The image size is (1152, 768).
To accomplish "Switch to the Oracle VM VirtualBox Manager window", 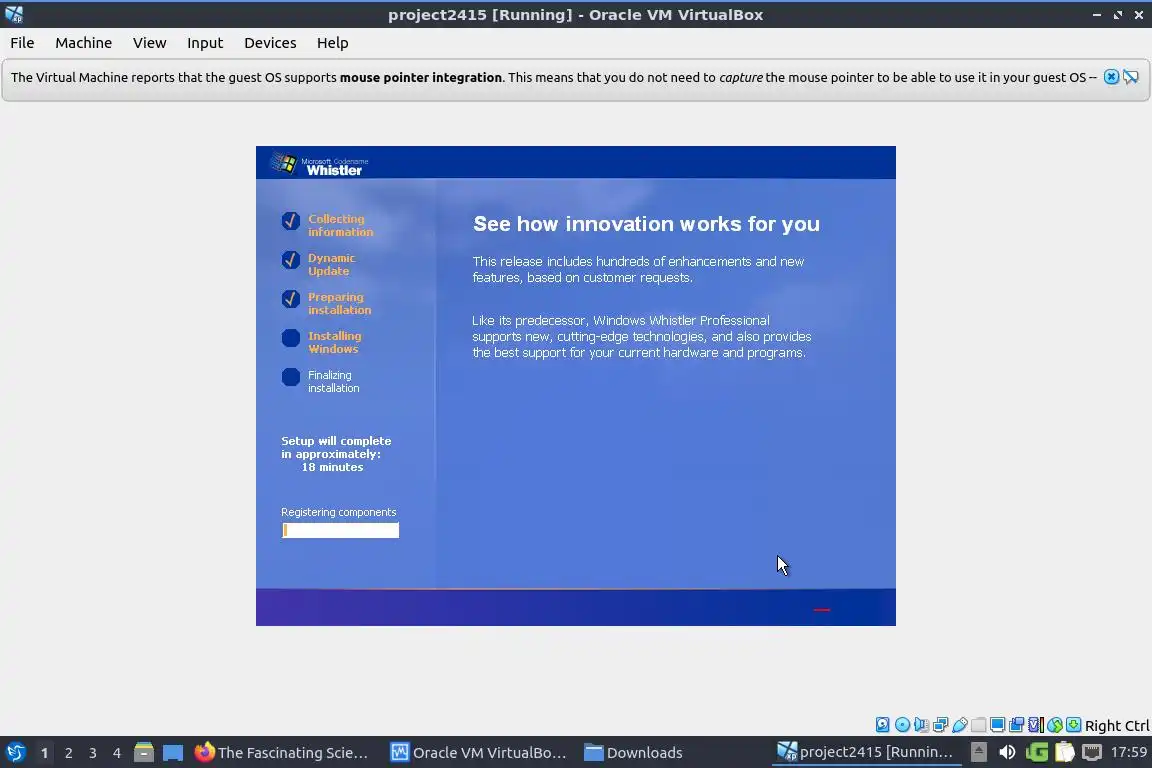I will pos(479,752).
